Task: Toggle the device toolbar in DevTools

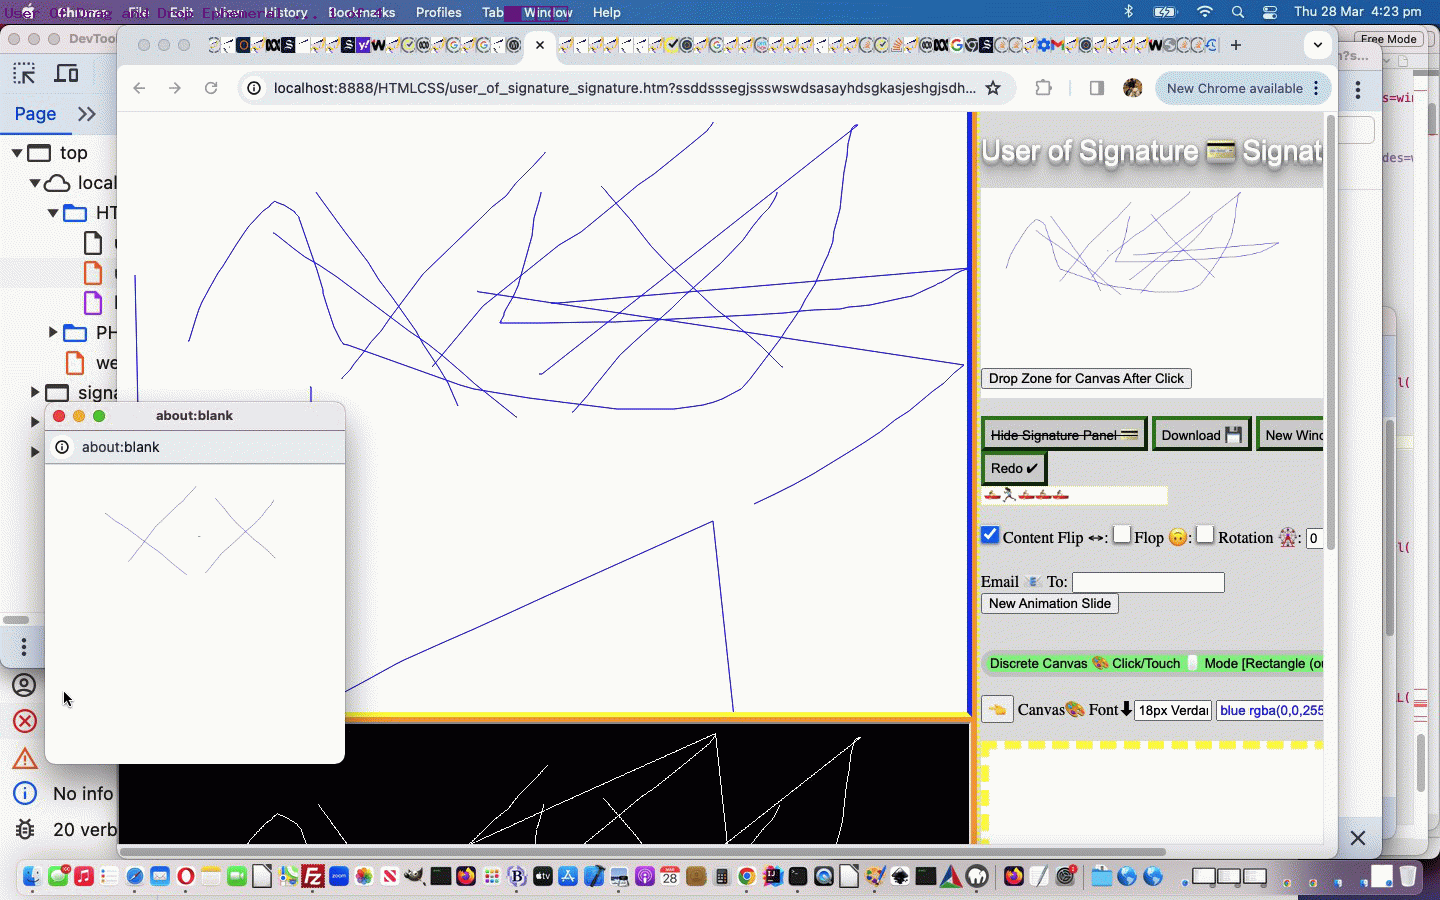Action: [x=66, y=73]
